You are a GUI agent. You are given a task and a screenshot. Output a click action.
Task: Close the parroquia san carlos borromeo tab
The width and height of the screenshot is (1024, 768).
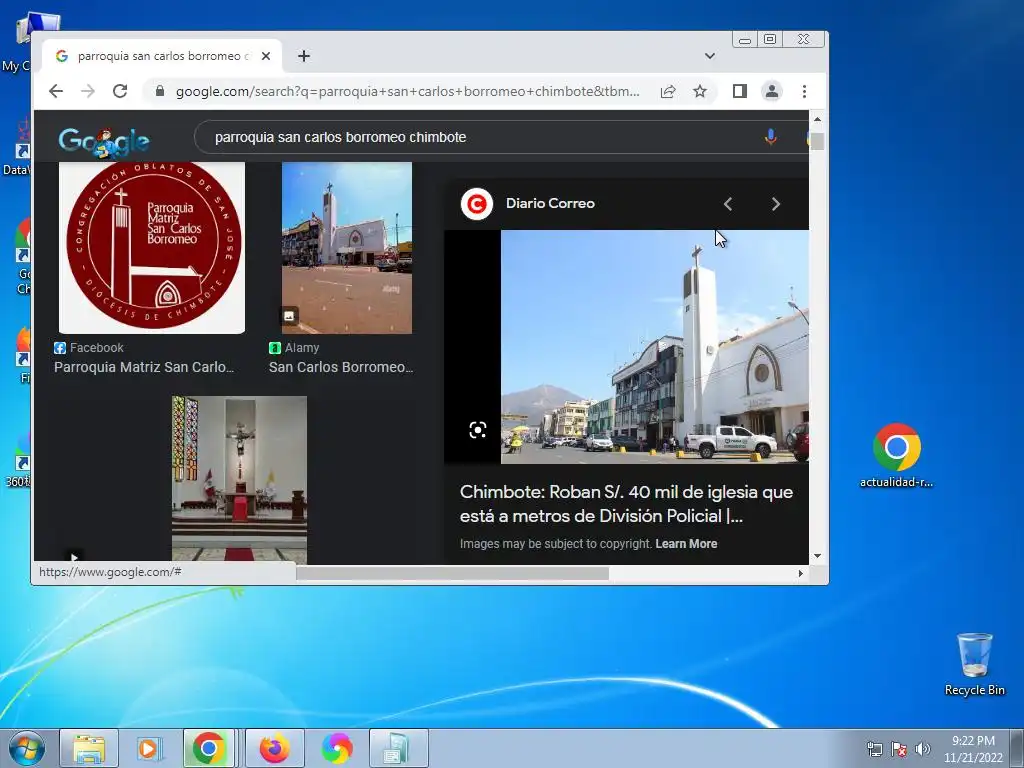coord(266,56)
